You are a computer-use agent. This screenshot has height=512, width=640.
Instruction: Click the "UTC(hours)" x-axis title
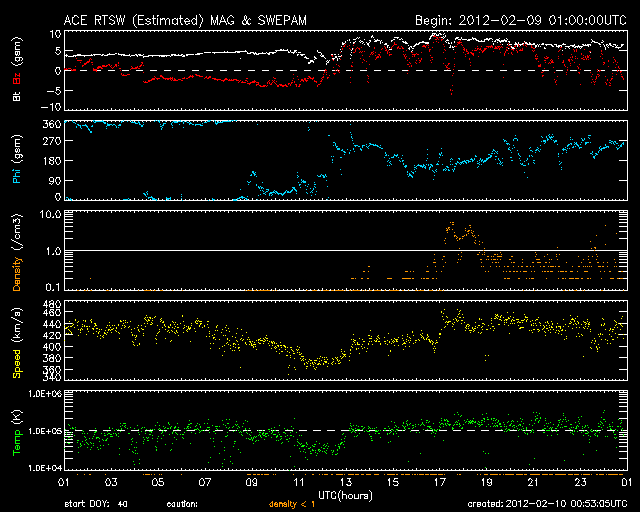coord(345,496)
